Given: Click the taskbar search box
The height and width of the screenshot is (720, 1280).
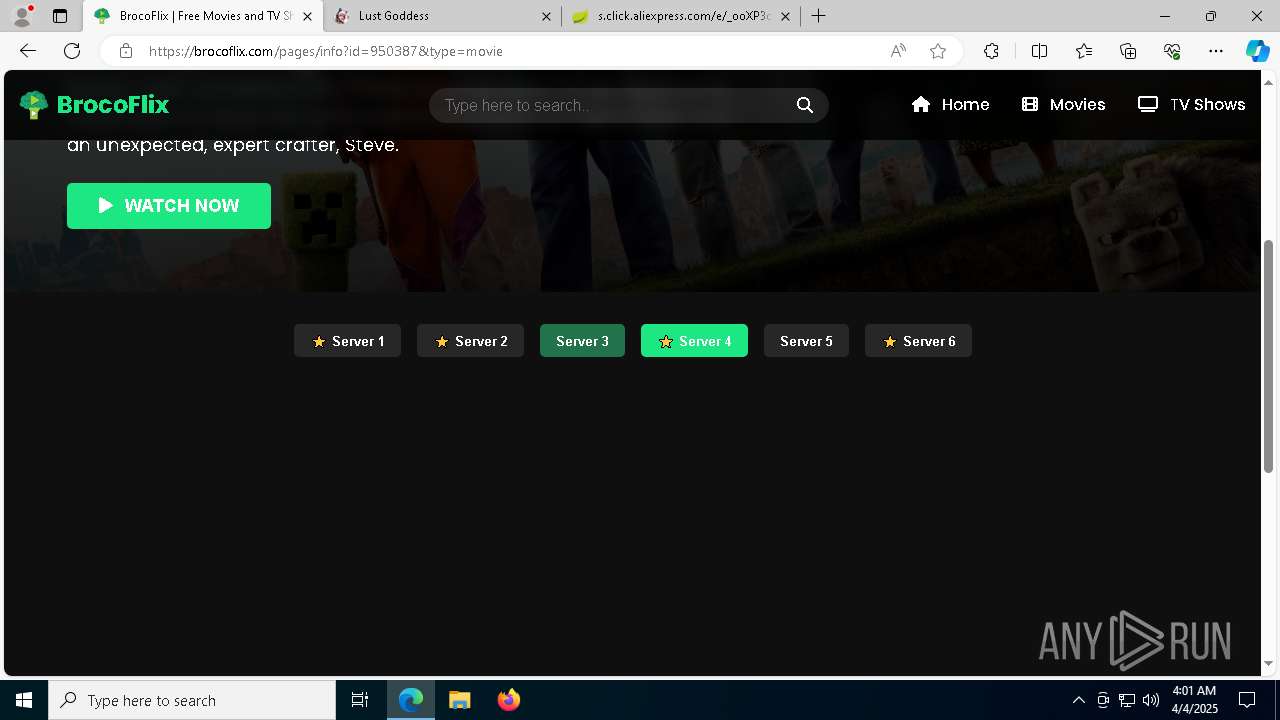Looking at the screenshot, I should (192, 700).
